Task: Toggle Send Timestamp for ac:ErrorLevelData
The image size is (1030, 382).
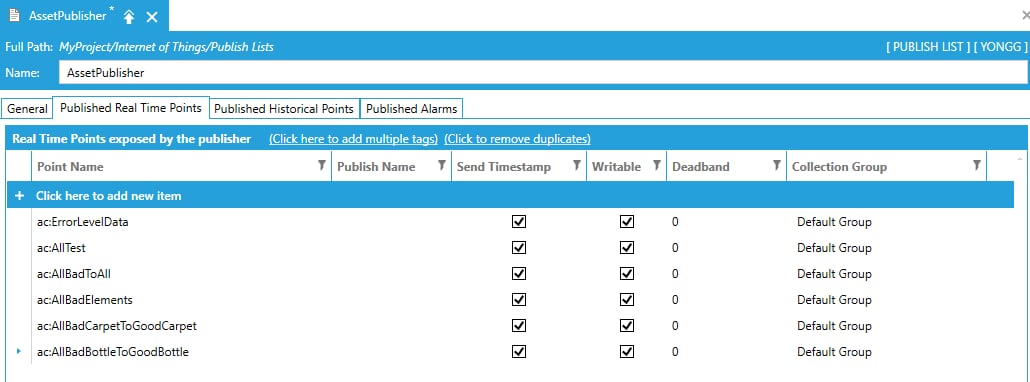Action: point(519,222)
